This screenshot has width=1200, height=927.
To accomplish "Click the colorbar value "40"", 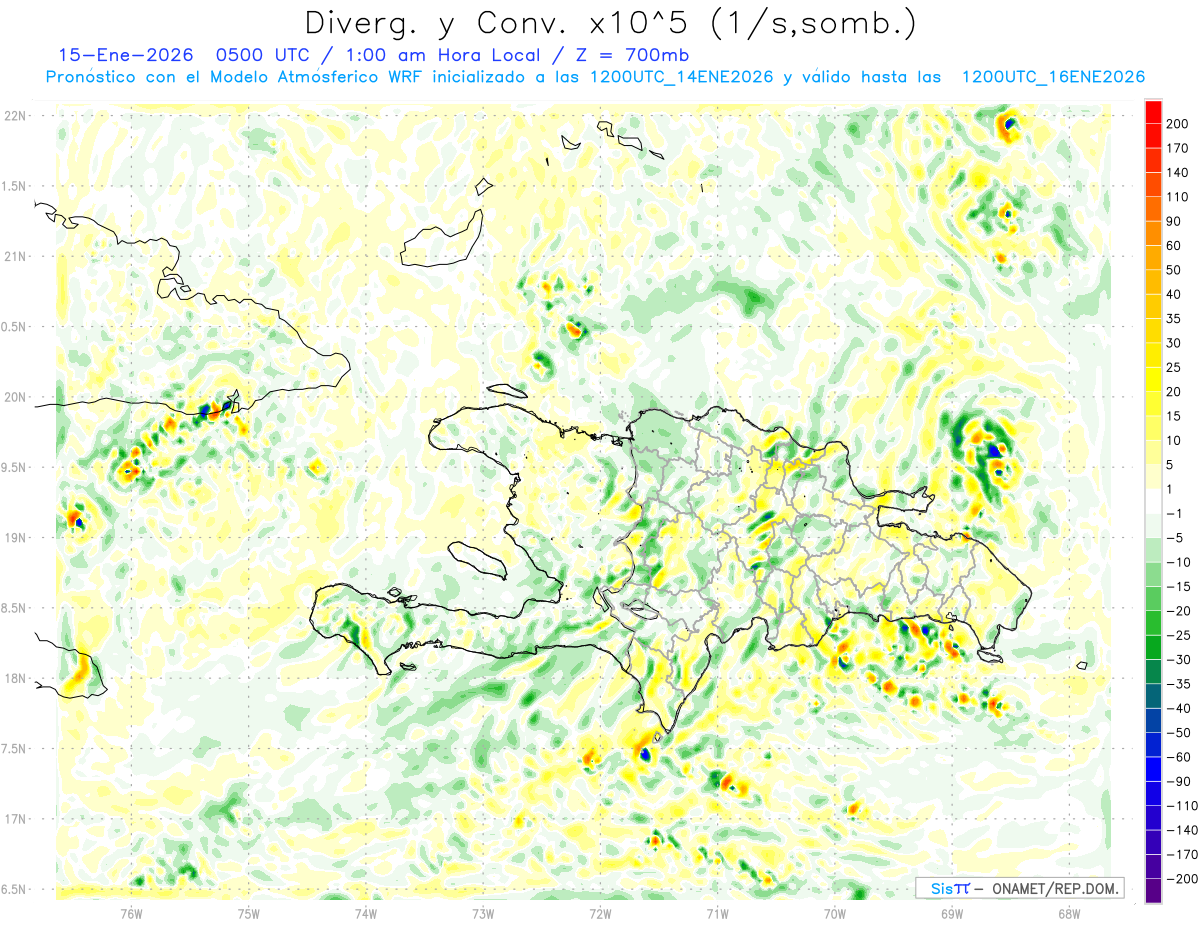I will click(x=1176, y=294).
